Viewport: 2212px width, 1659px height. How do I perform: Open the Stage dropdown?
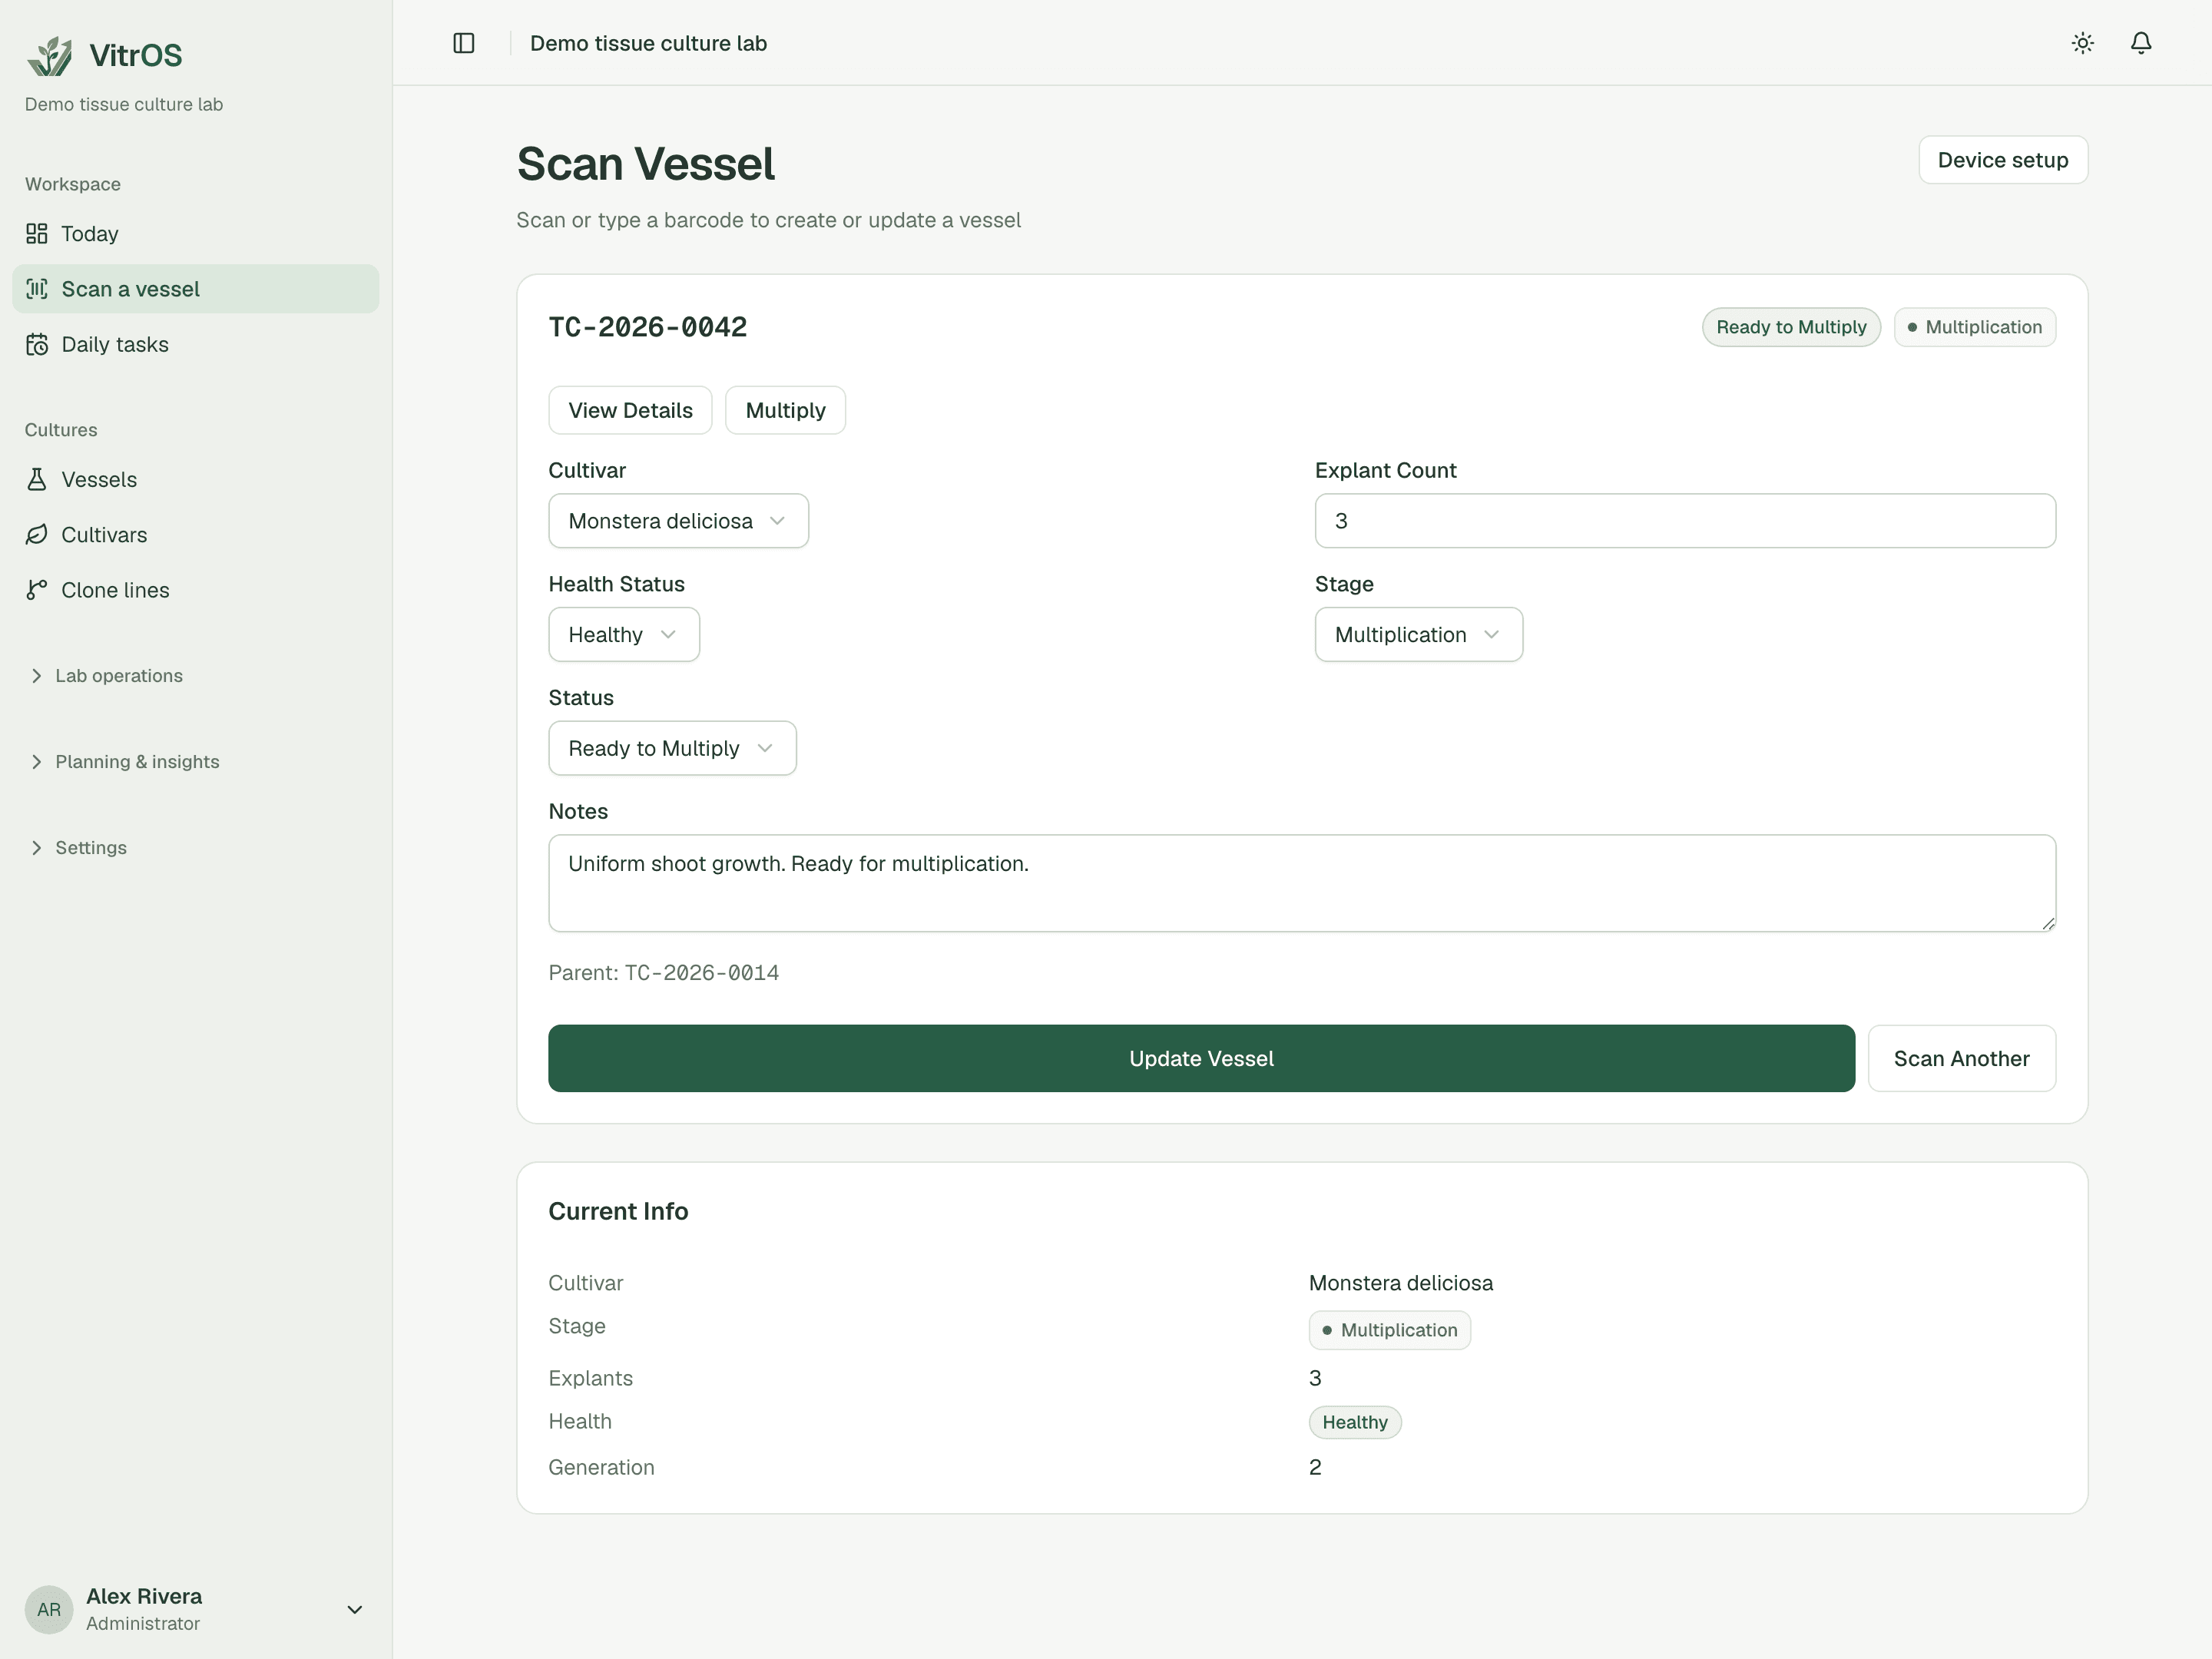click(x=1418, y=635)
